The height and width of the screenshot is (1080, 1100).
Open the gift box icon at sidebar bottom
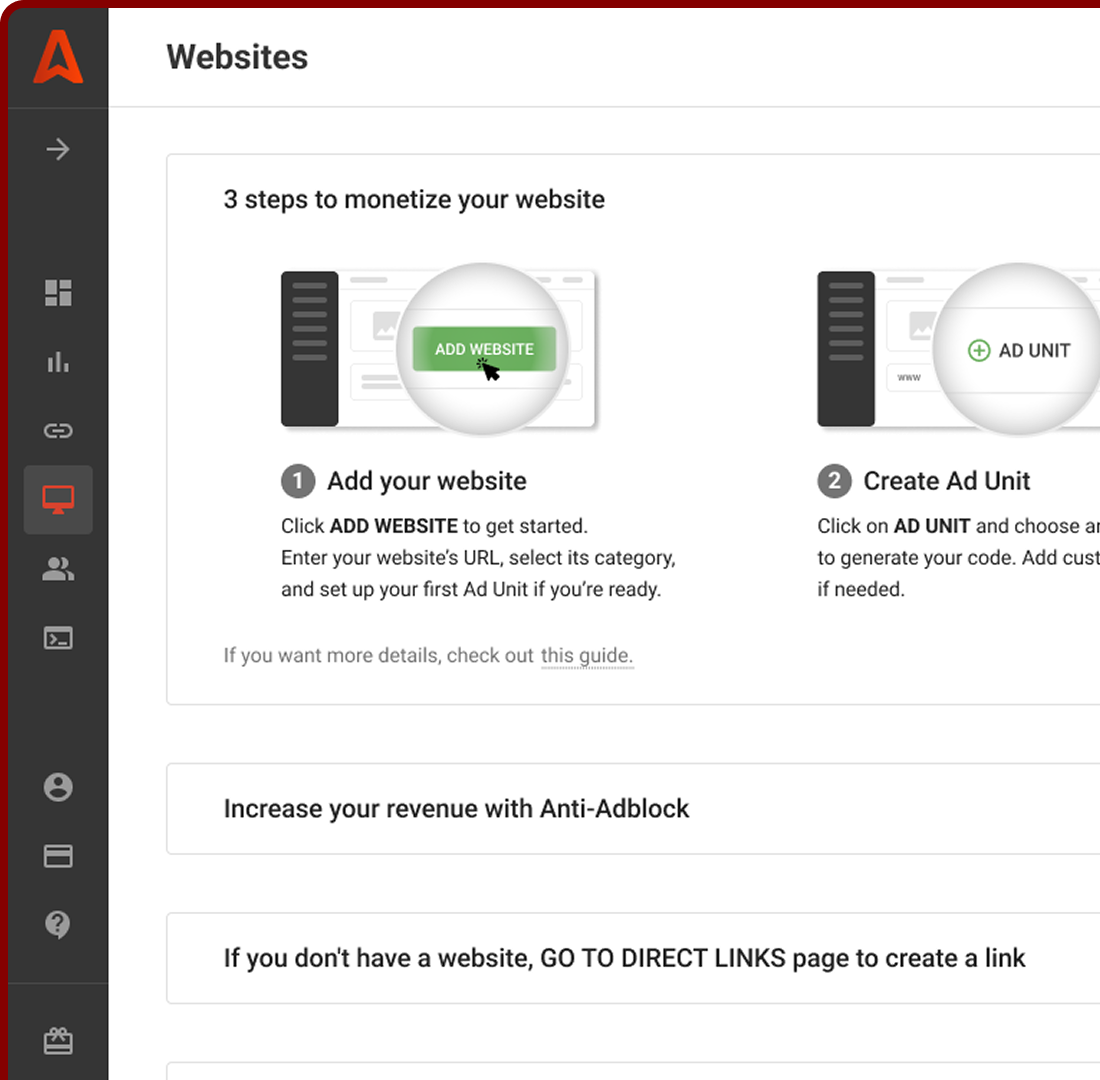(58, 1040)
